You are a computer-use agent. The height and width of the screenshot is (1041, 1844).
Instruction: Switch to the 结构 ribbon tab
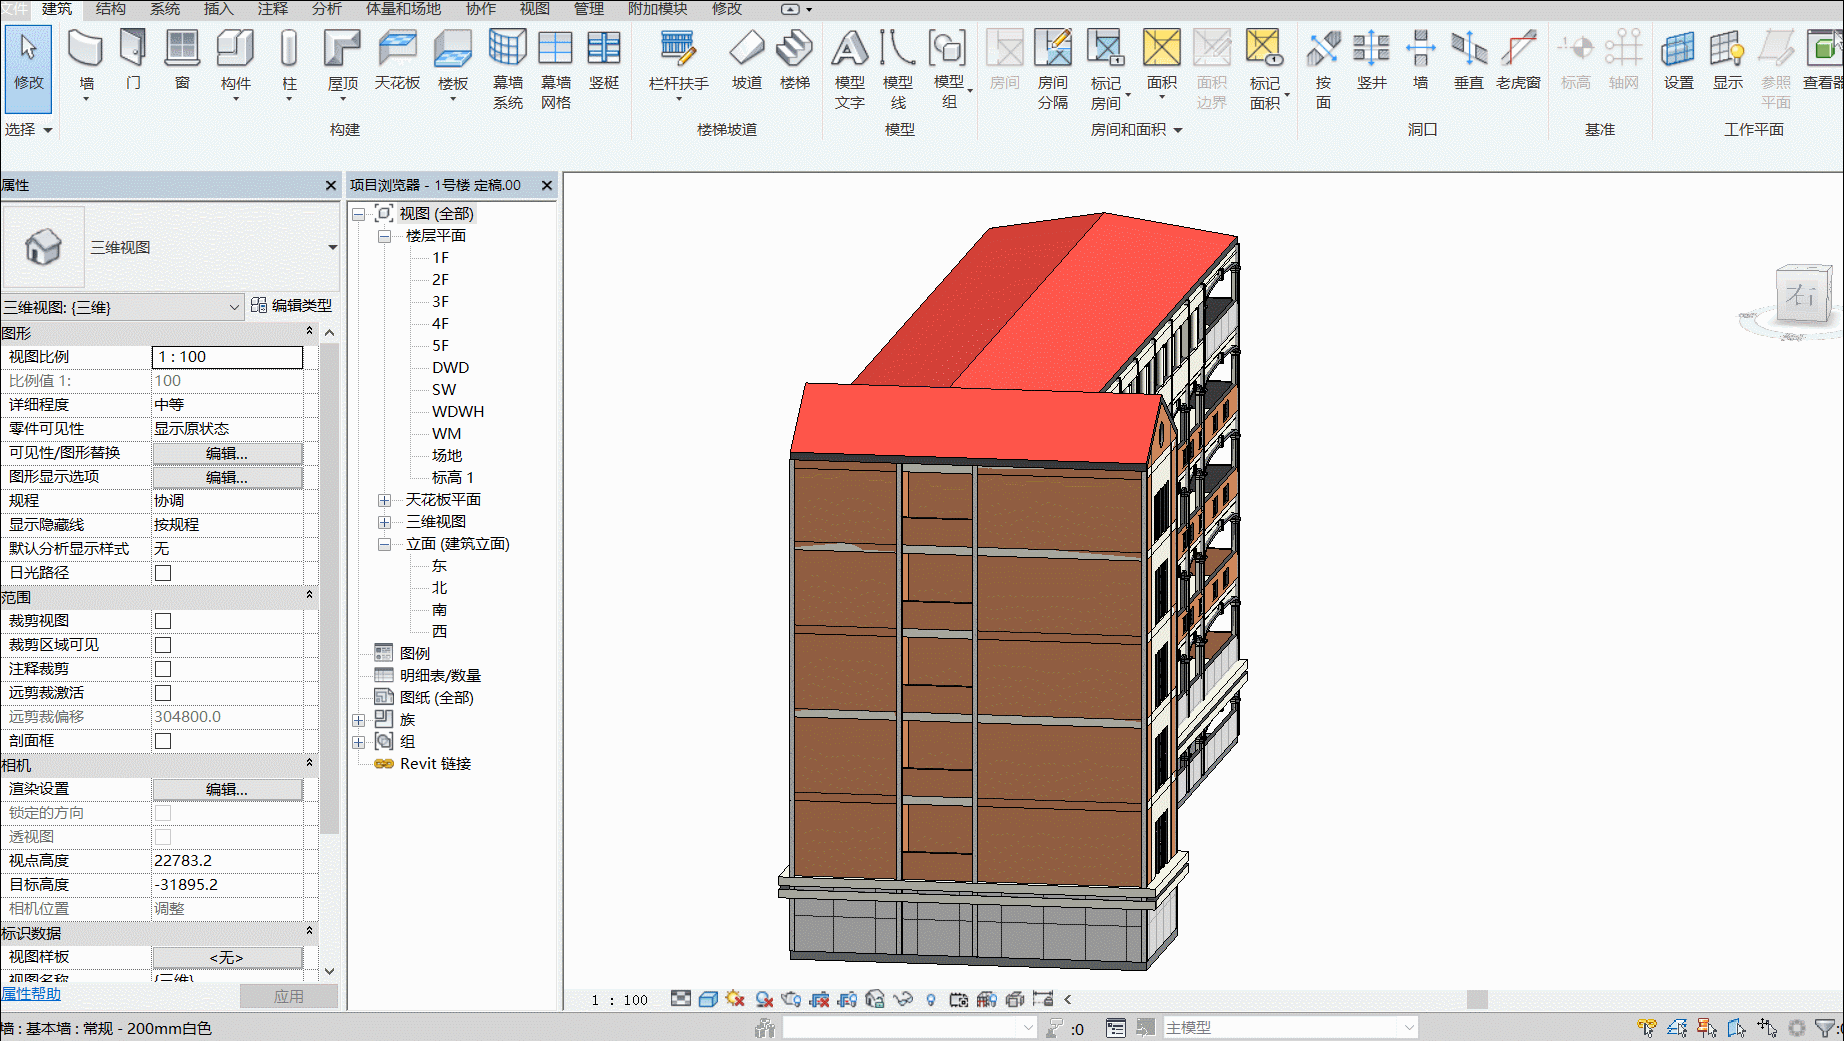point(111,9)
